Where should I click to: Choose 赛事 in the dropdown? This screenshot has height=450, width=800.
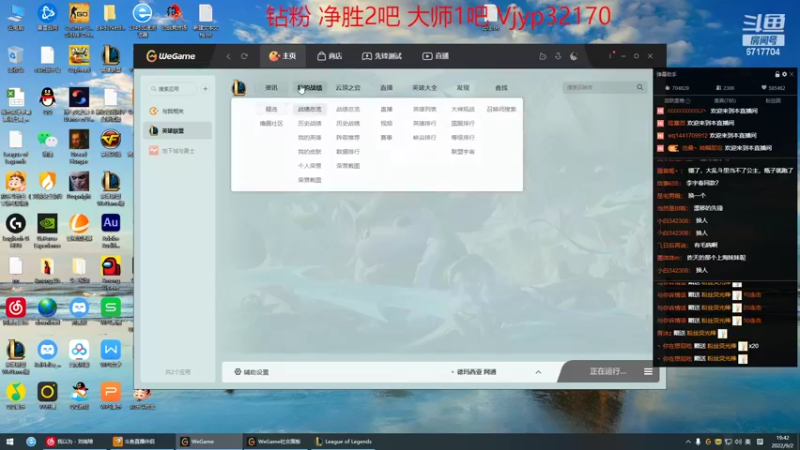386,138
